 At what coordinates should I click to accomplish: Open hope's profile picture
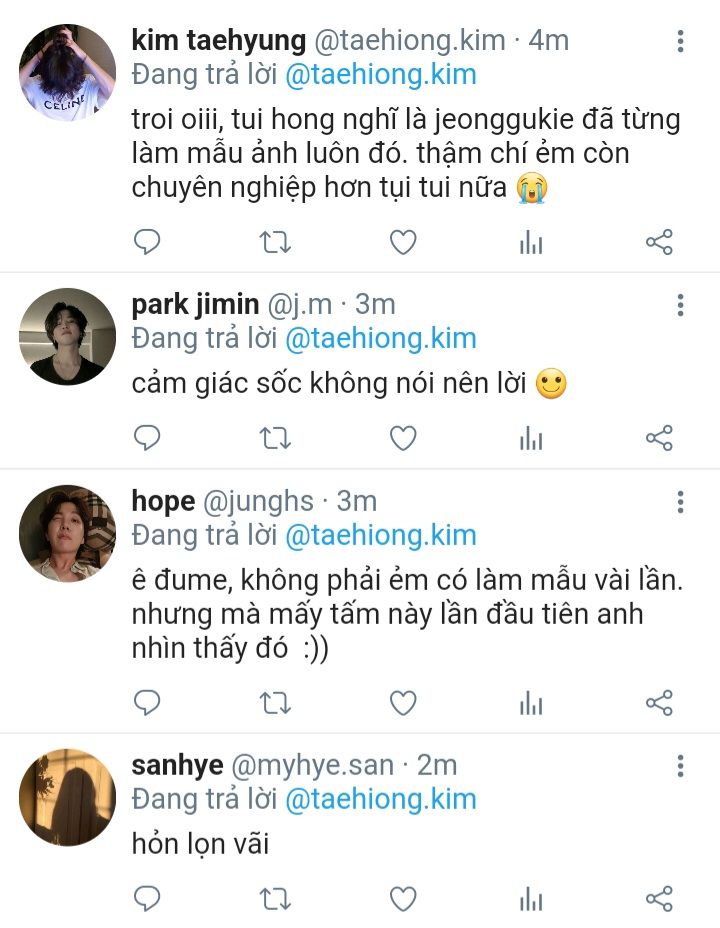click(x=67, y=533)
